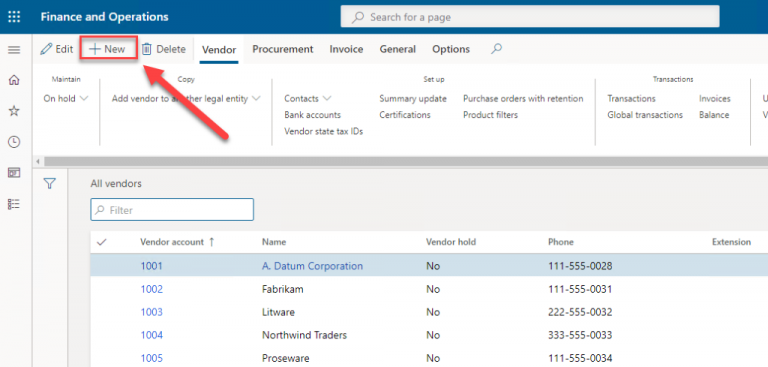
Task: Open the Invoice tab
Action: [x=346, y=49]
